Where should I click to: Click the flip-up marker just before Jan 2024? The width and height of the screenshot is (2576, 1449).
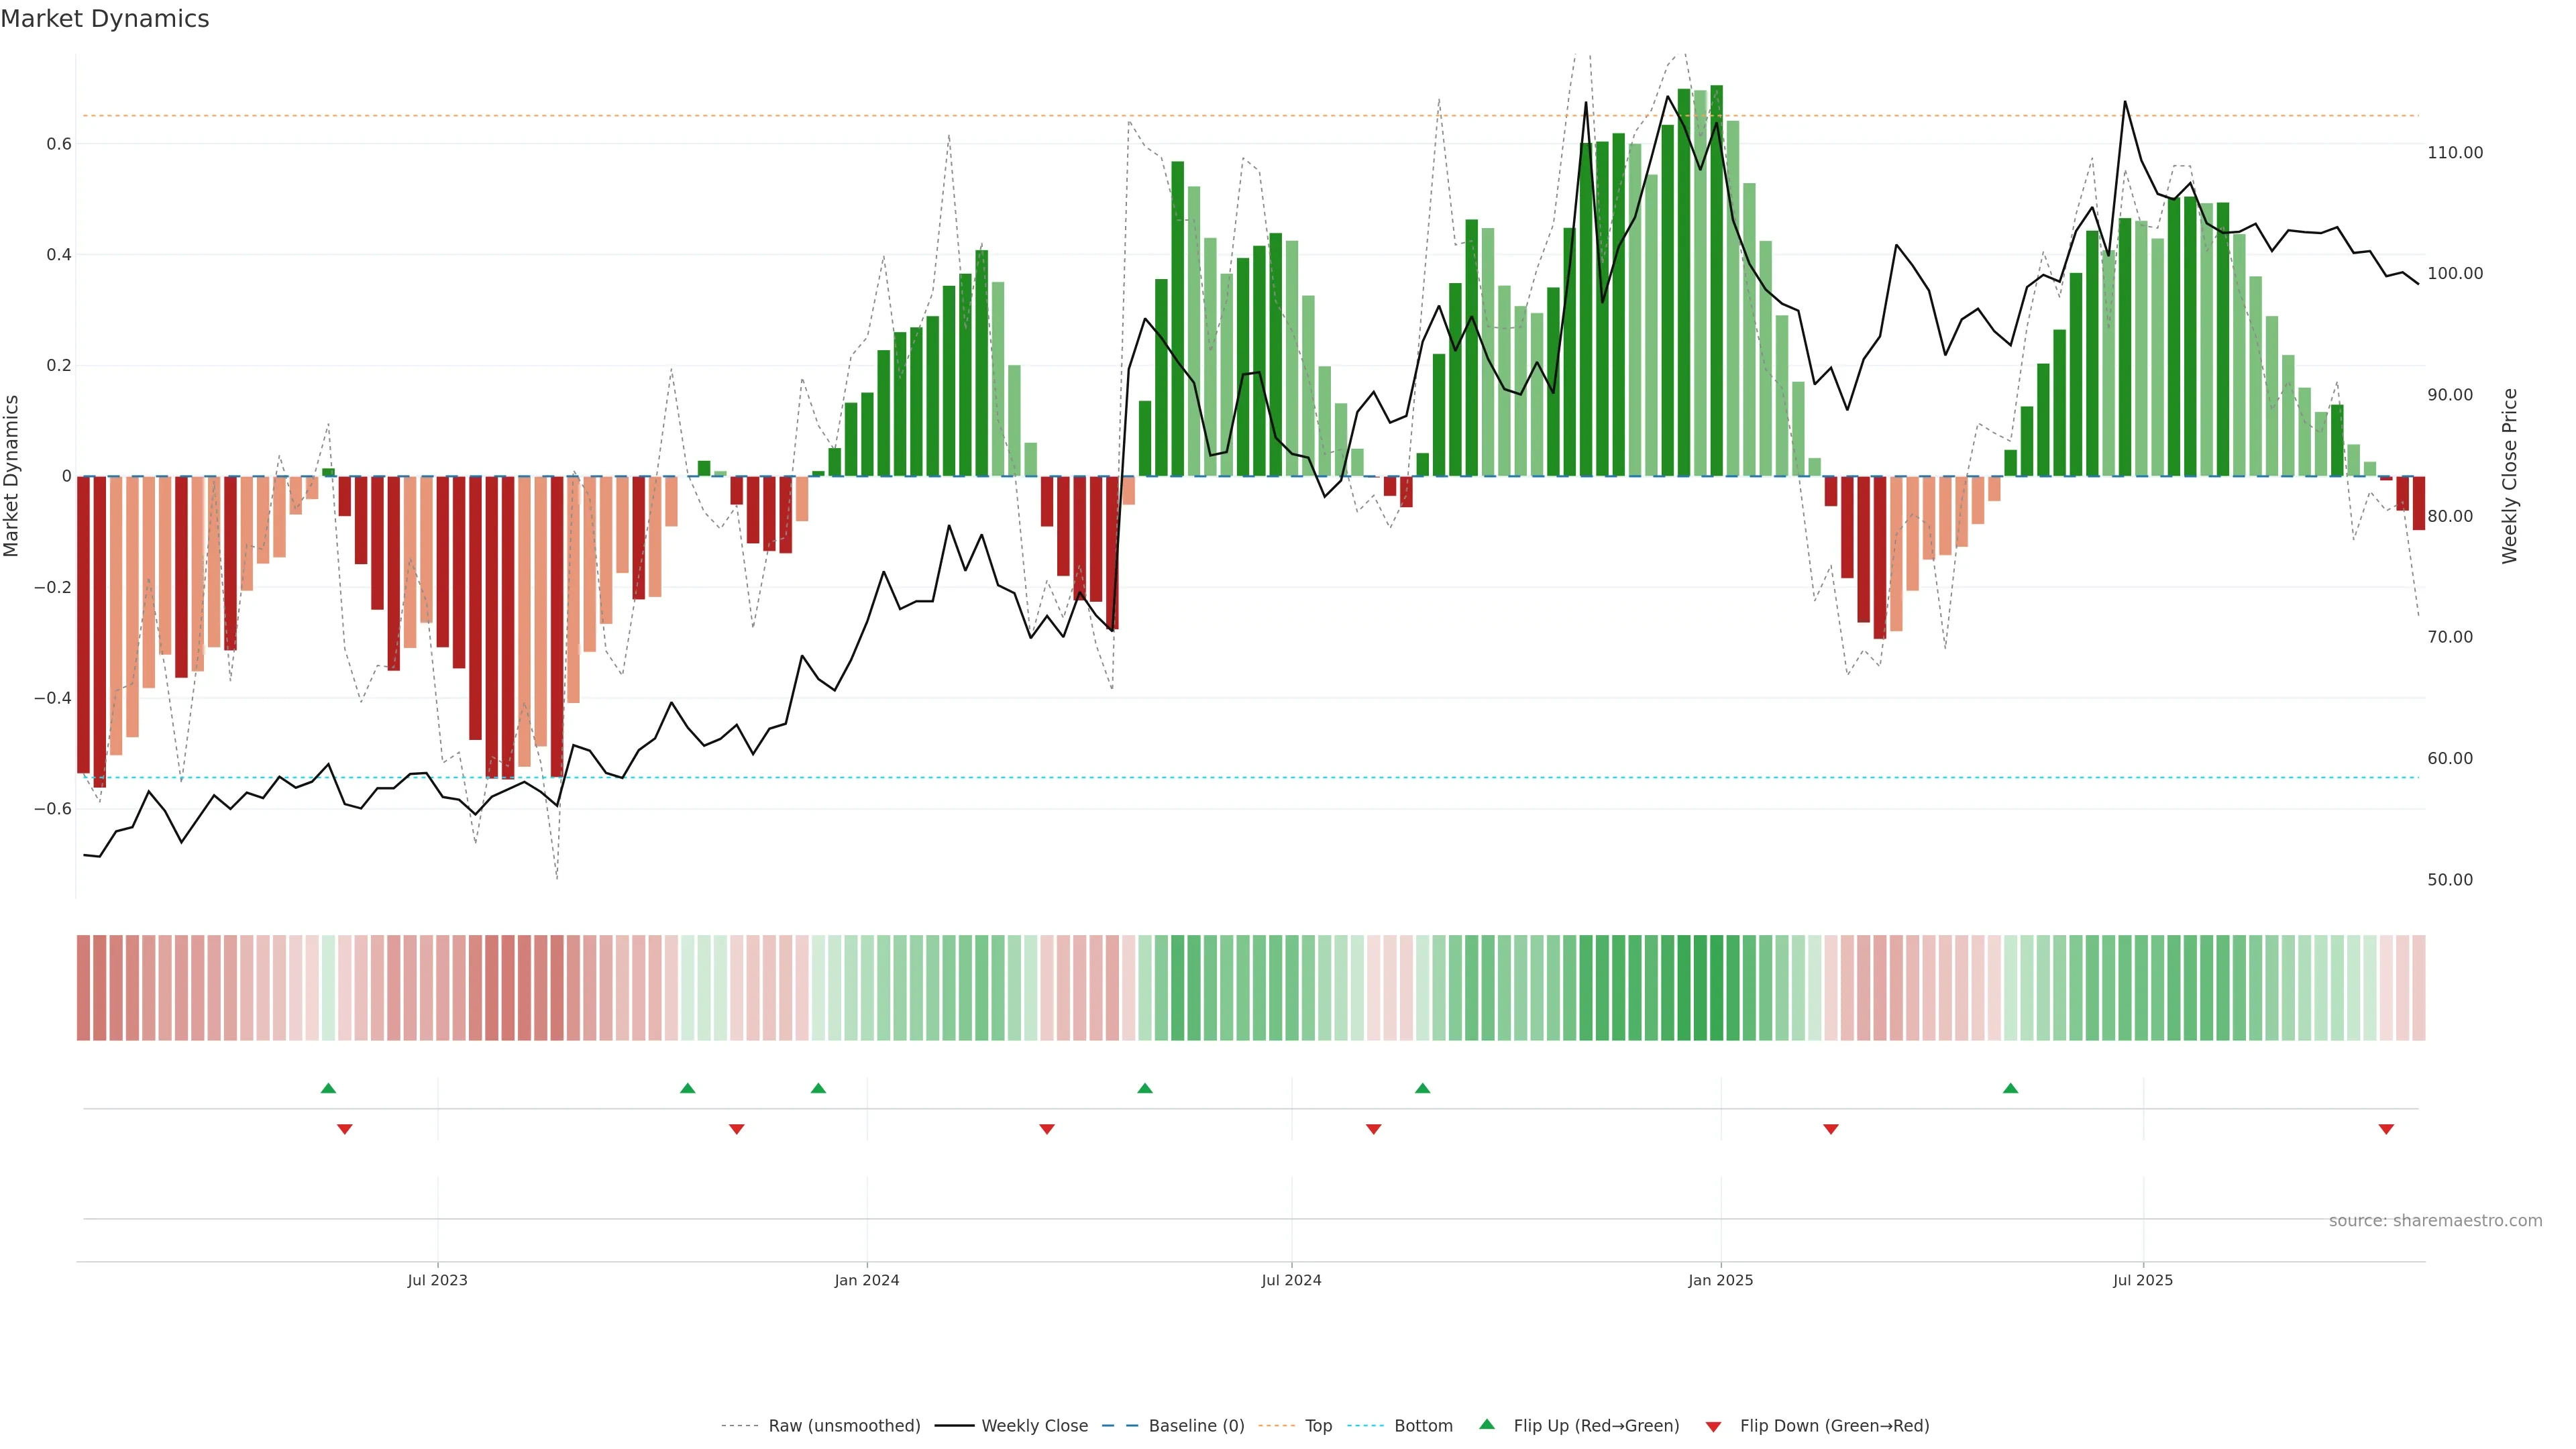pos(818,1088)
